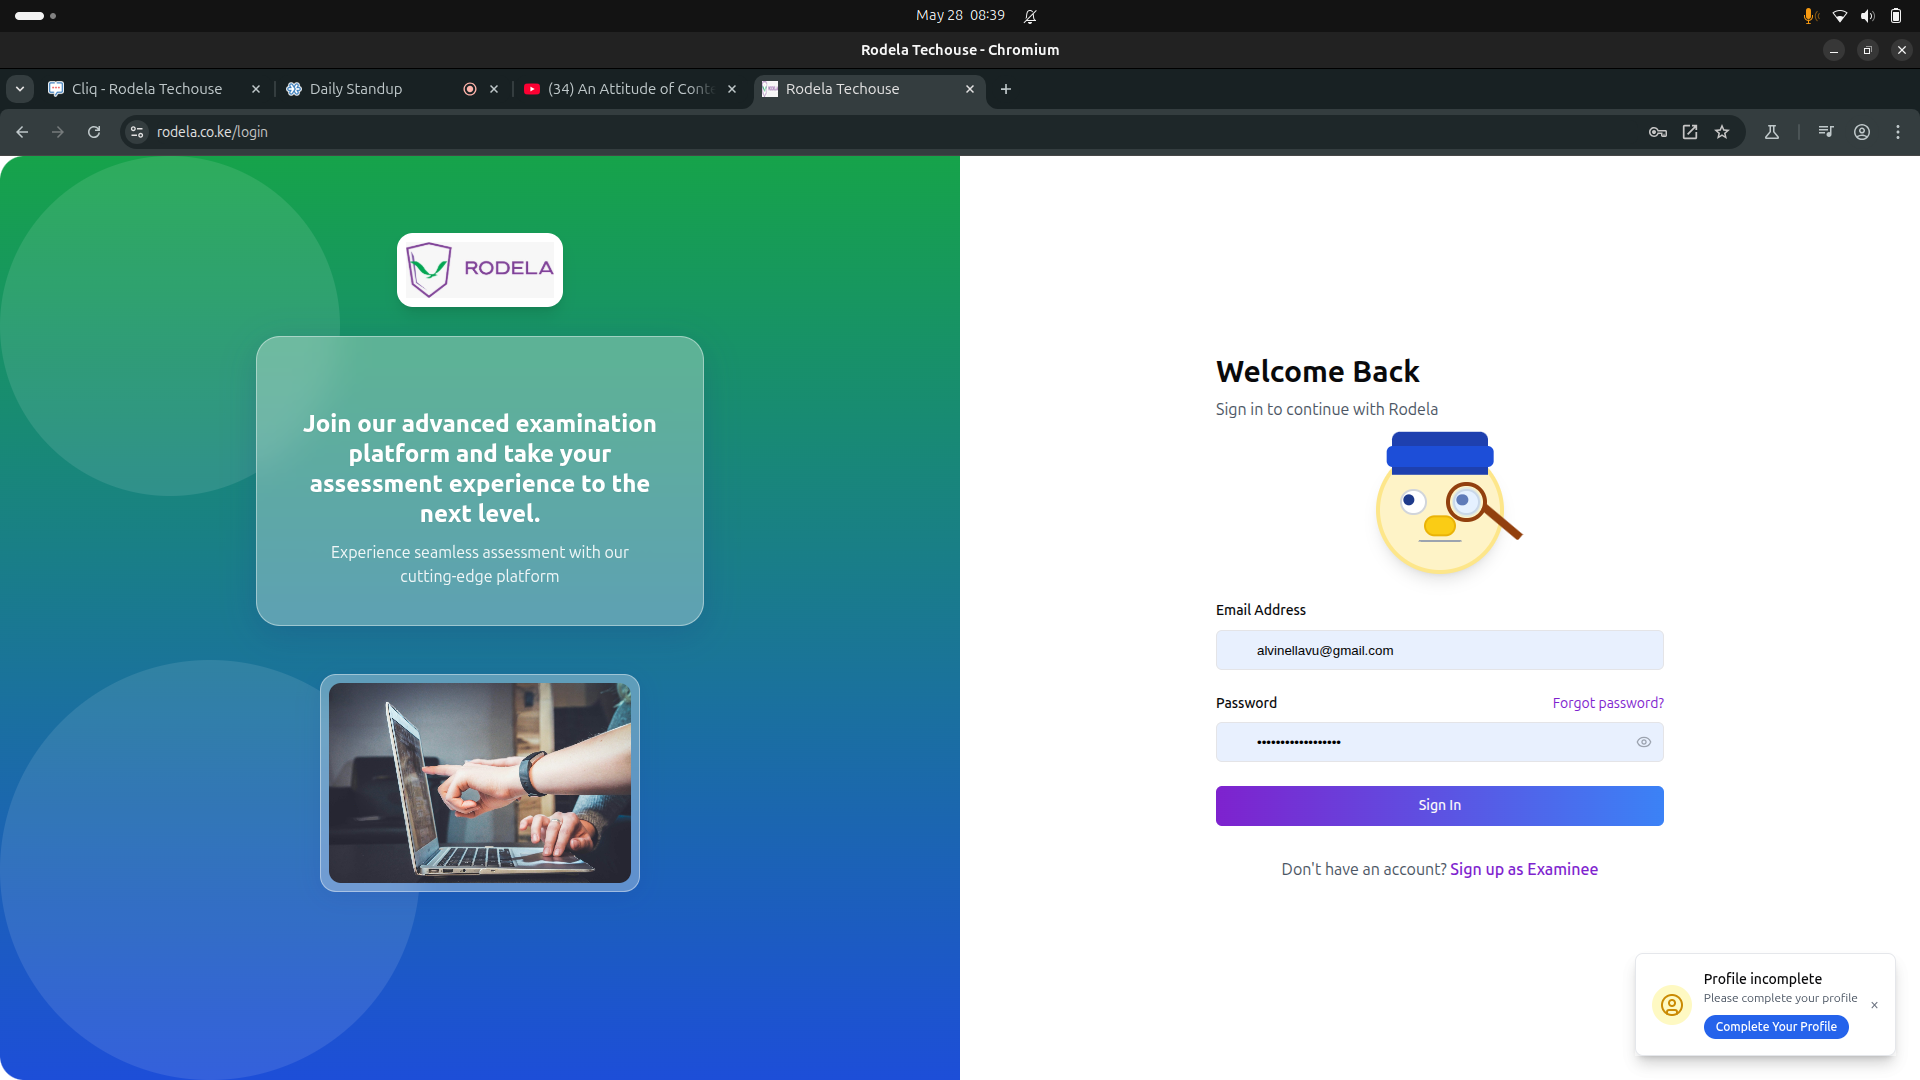Reload the page with refresh icon
The width and height of the screenshot is (1920, 1080).
pyautogui.click(x=94, y=132)
